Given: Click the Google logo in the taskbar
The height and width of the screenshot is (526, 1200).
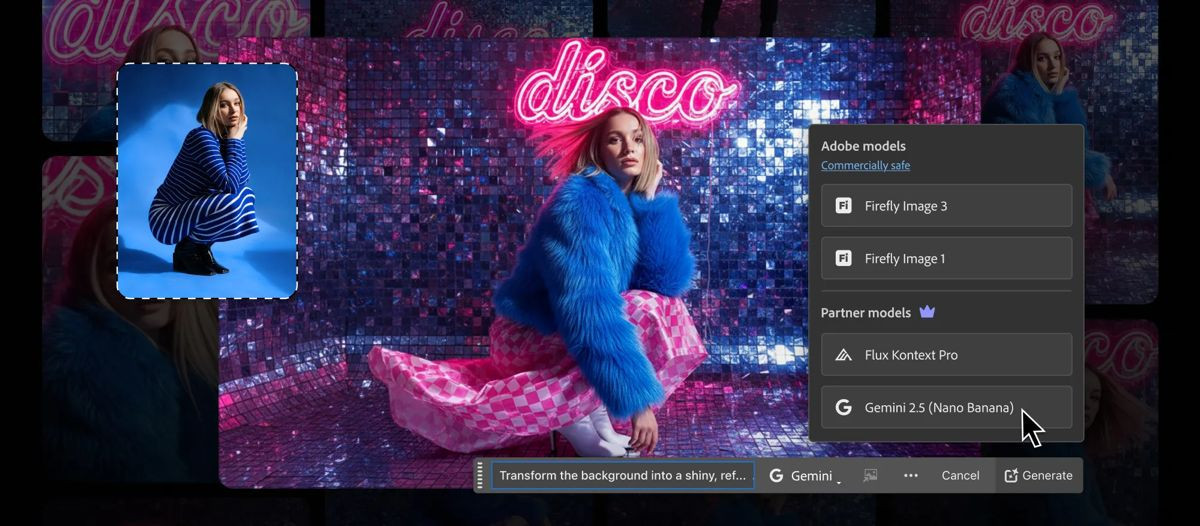Looking at the screenshot, I should [x=776, y=476].
